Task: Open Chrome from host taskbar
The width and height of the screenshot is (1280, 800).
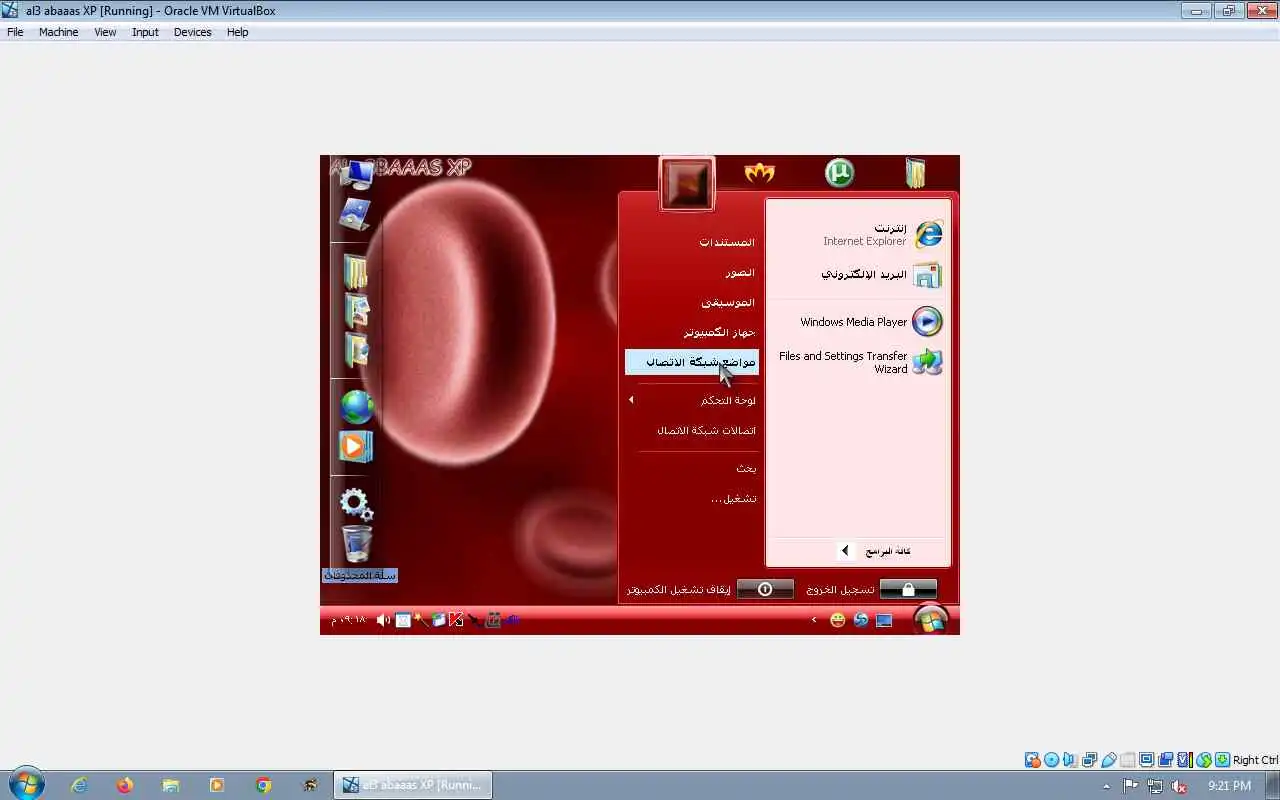Action: pyautogui.click(x=263, y=785)
